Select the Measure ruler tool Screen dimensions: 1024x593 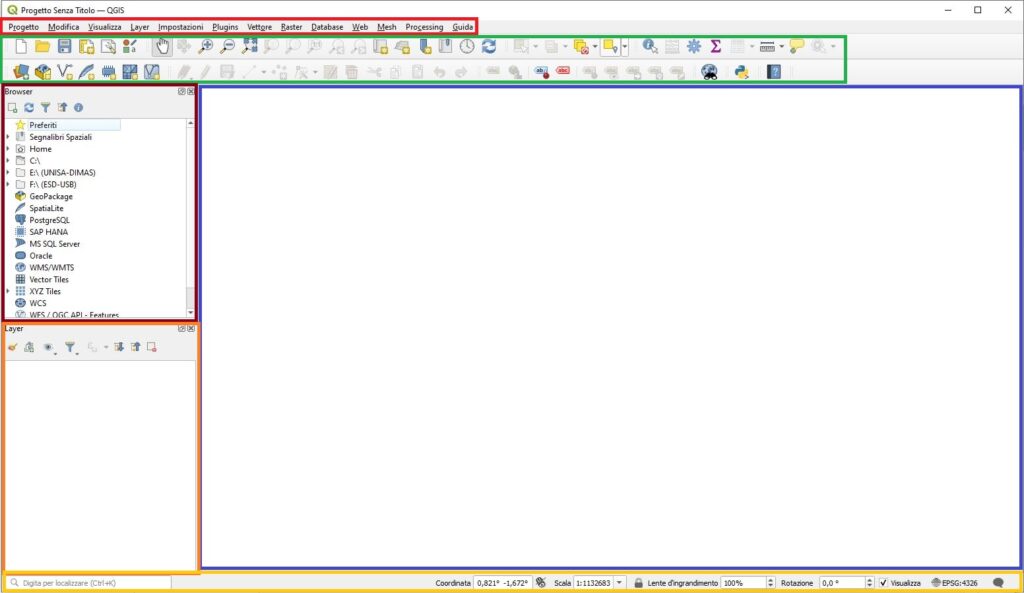coord(767,46)
